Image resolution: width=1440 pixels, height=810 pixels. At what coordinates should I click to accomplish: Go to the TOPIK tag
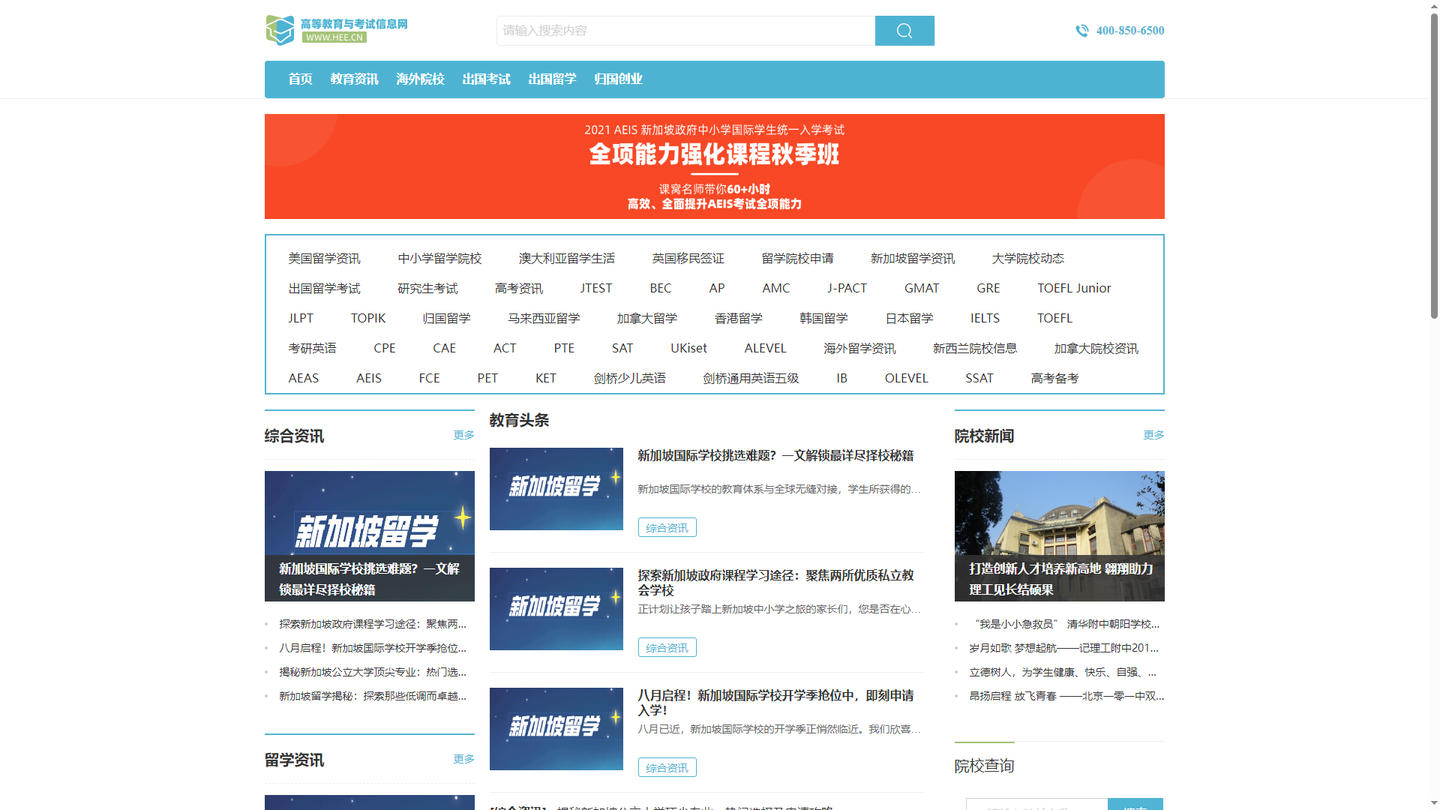[x=368, y=318]
